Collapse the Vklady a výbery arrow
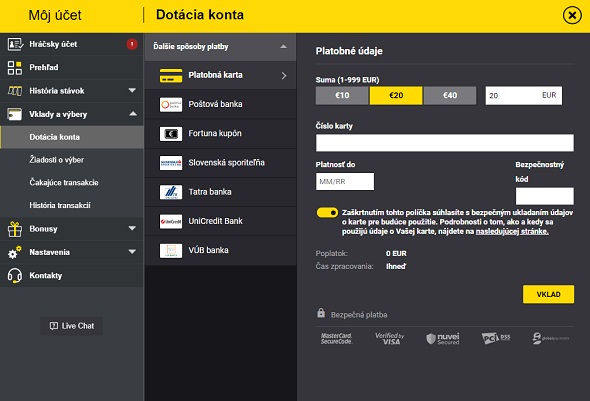Viewport: 590px width, 401px height. tap(133, 114)
